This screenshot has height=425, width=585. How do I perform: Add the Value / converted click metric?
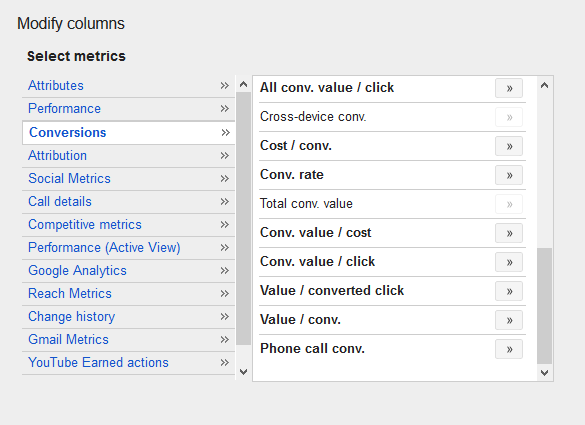pos(509,291)
